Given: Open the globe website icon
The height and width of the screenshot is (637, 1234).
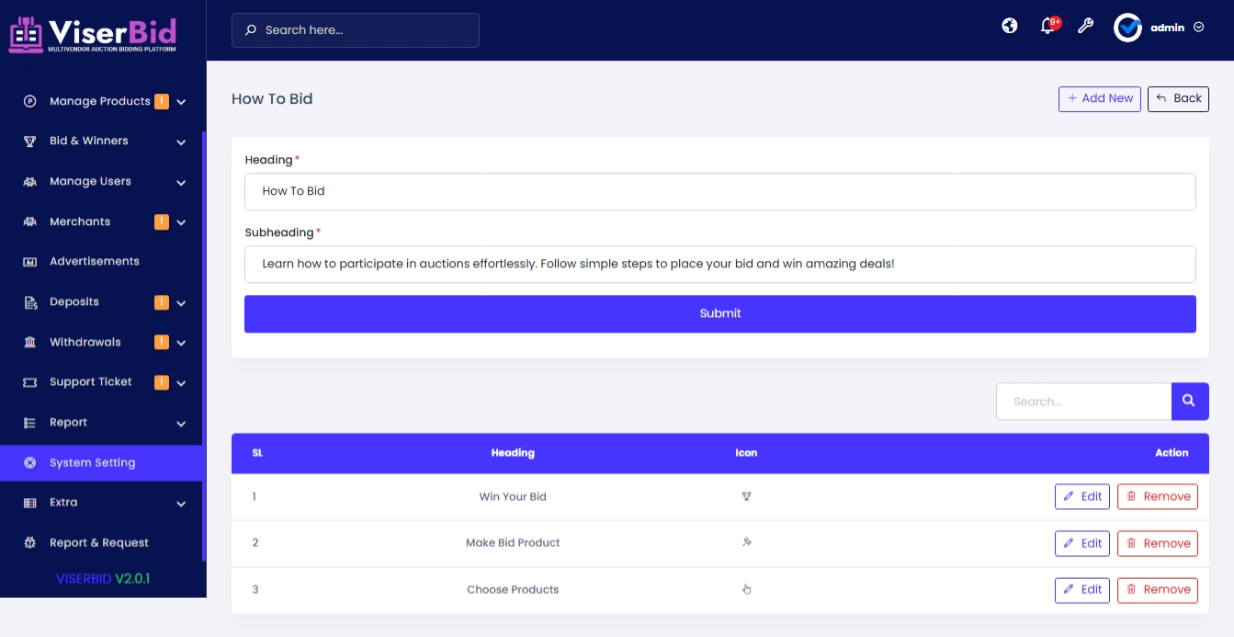Looking at the screenshot, I should coord(1010,26).
